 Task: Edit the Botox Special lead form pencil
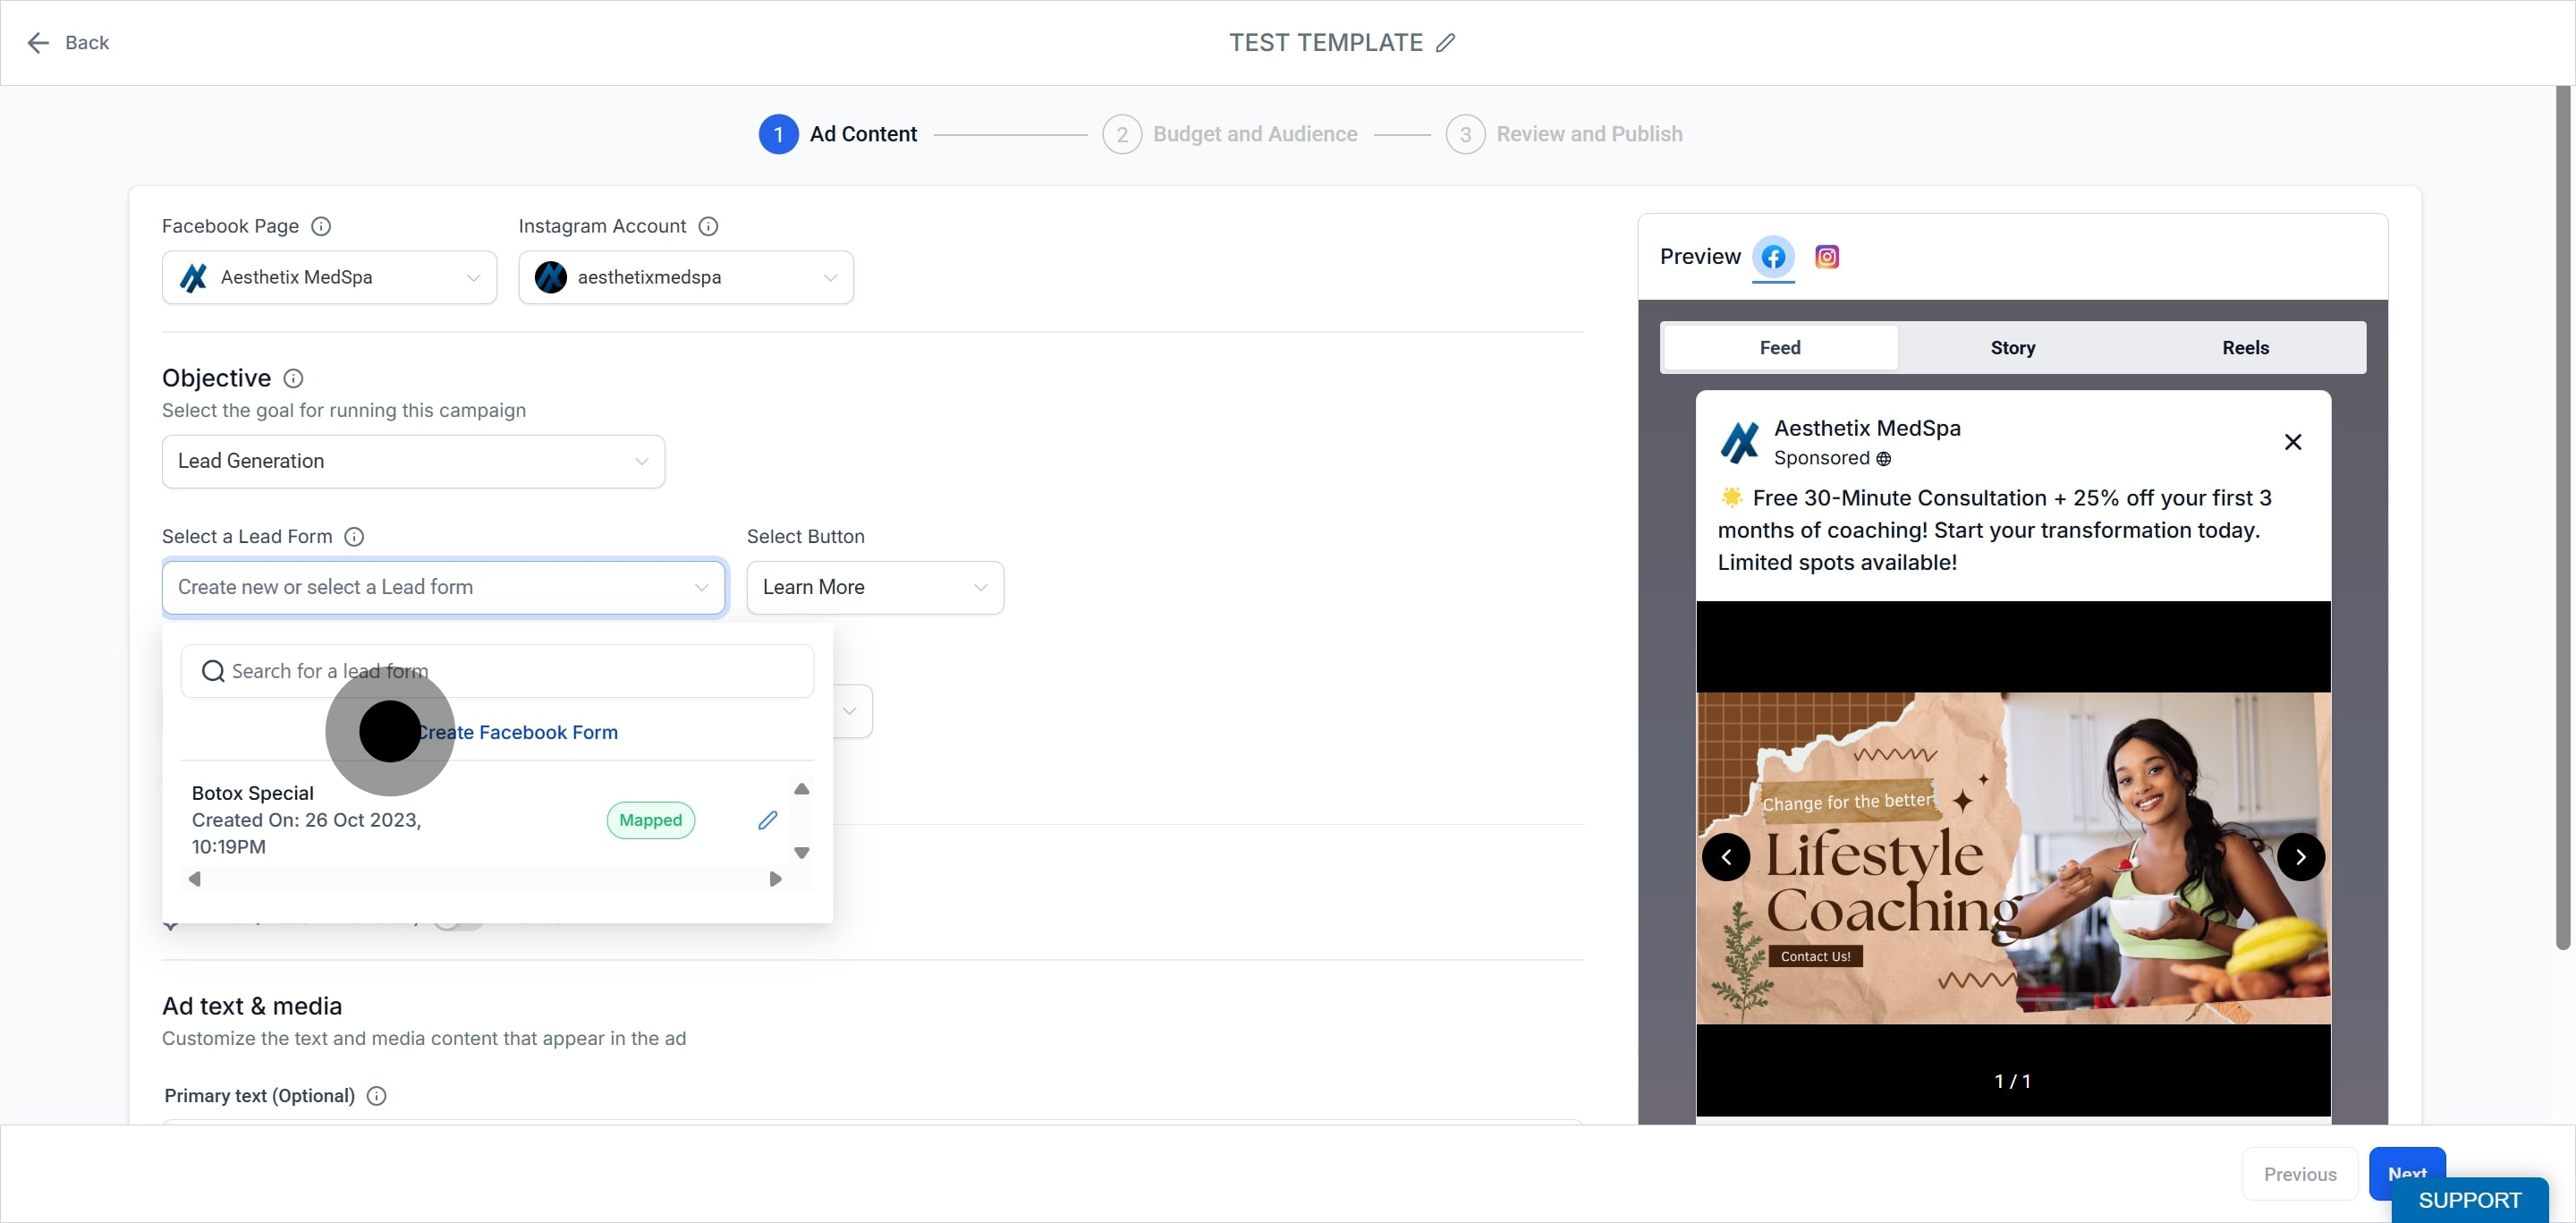pos(767,820)
